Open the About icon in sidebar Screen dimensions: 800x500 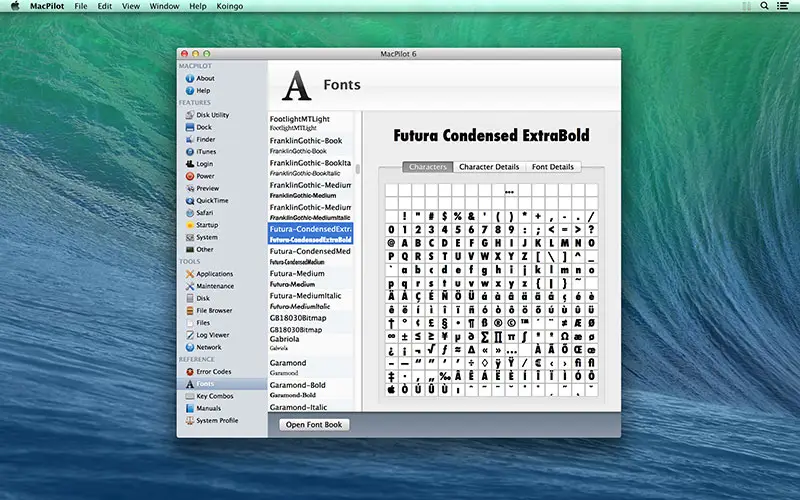coord(190,78)
